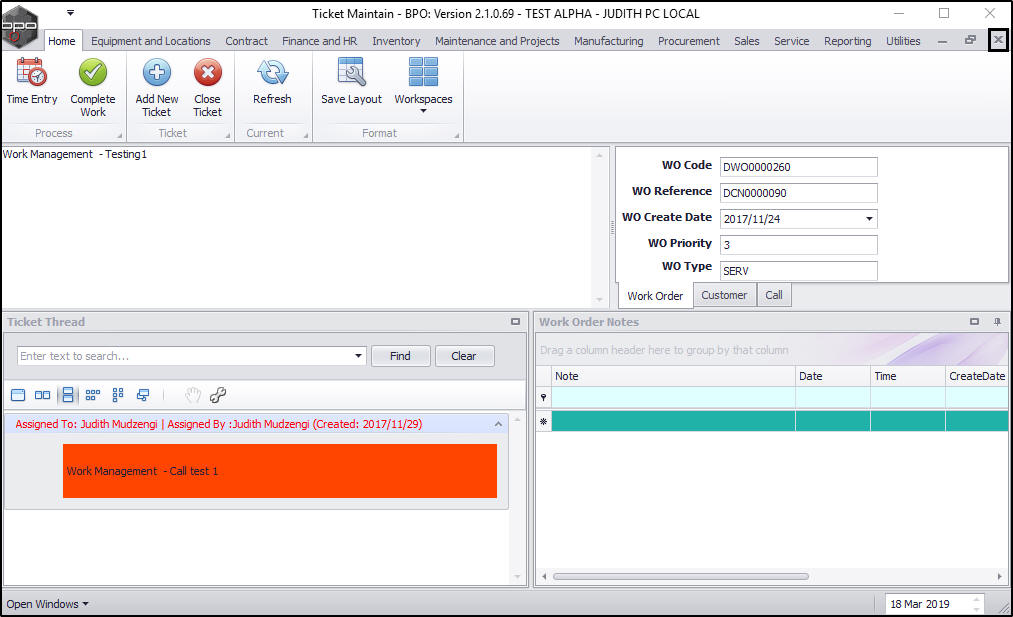
Task: Click the Complete Work checkmark icon
Action: 93,72
